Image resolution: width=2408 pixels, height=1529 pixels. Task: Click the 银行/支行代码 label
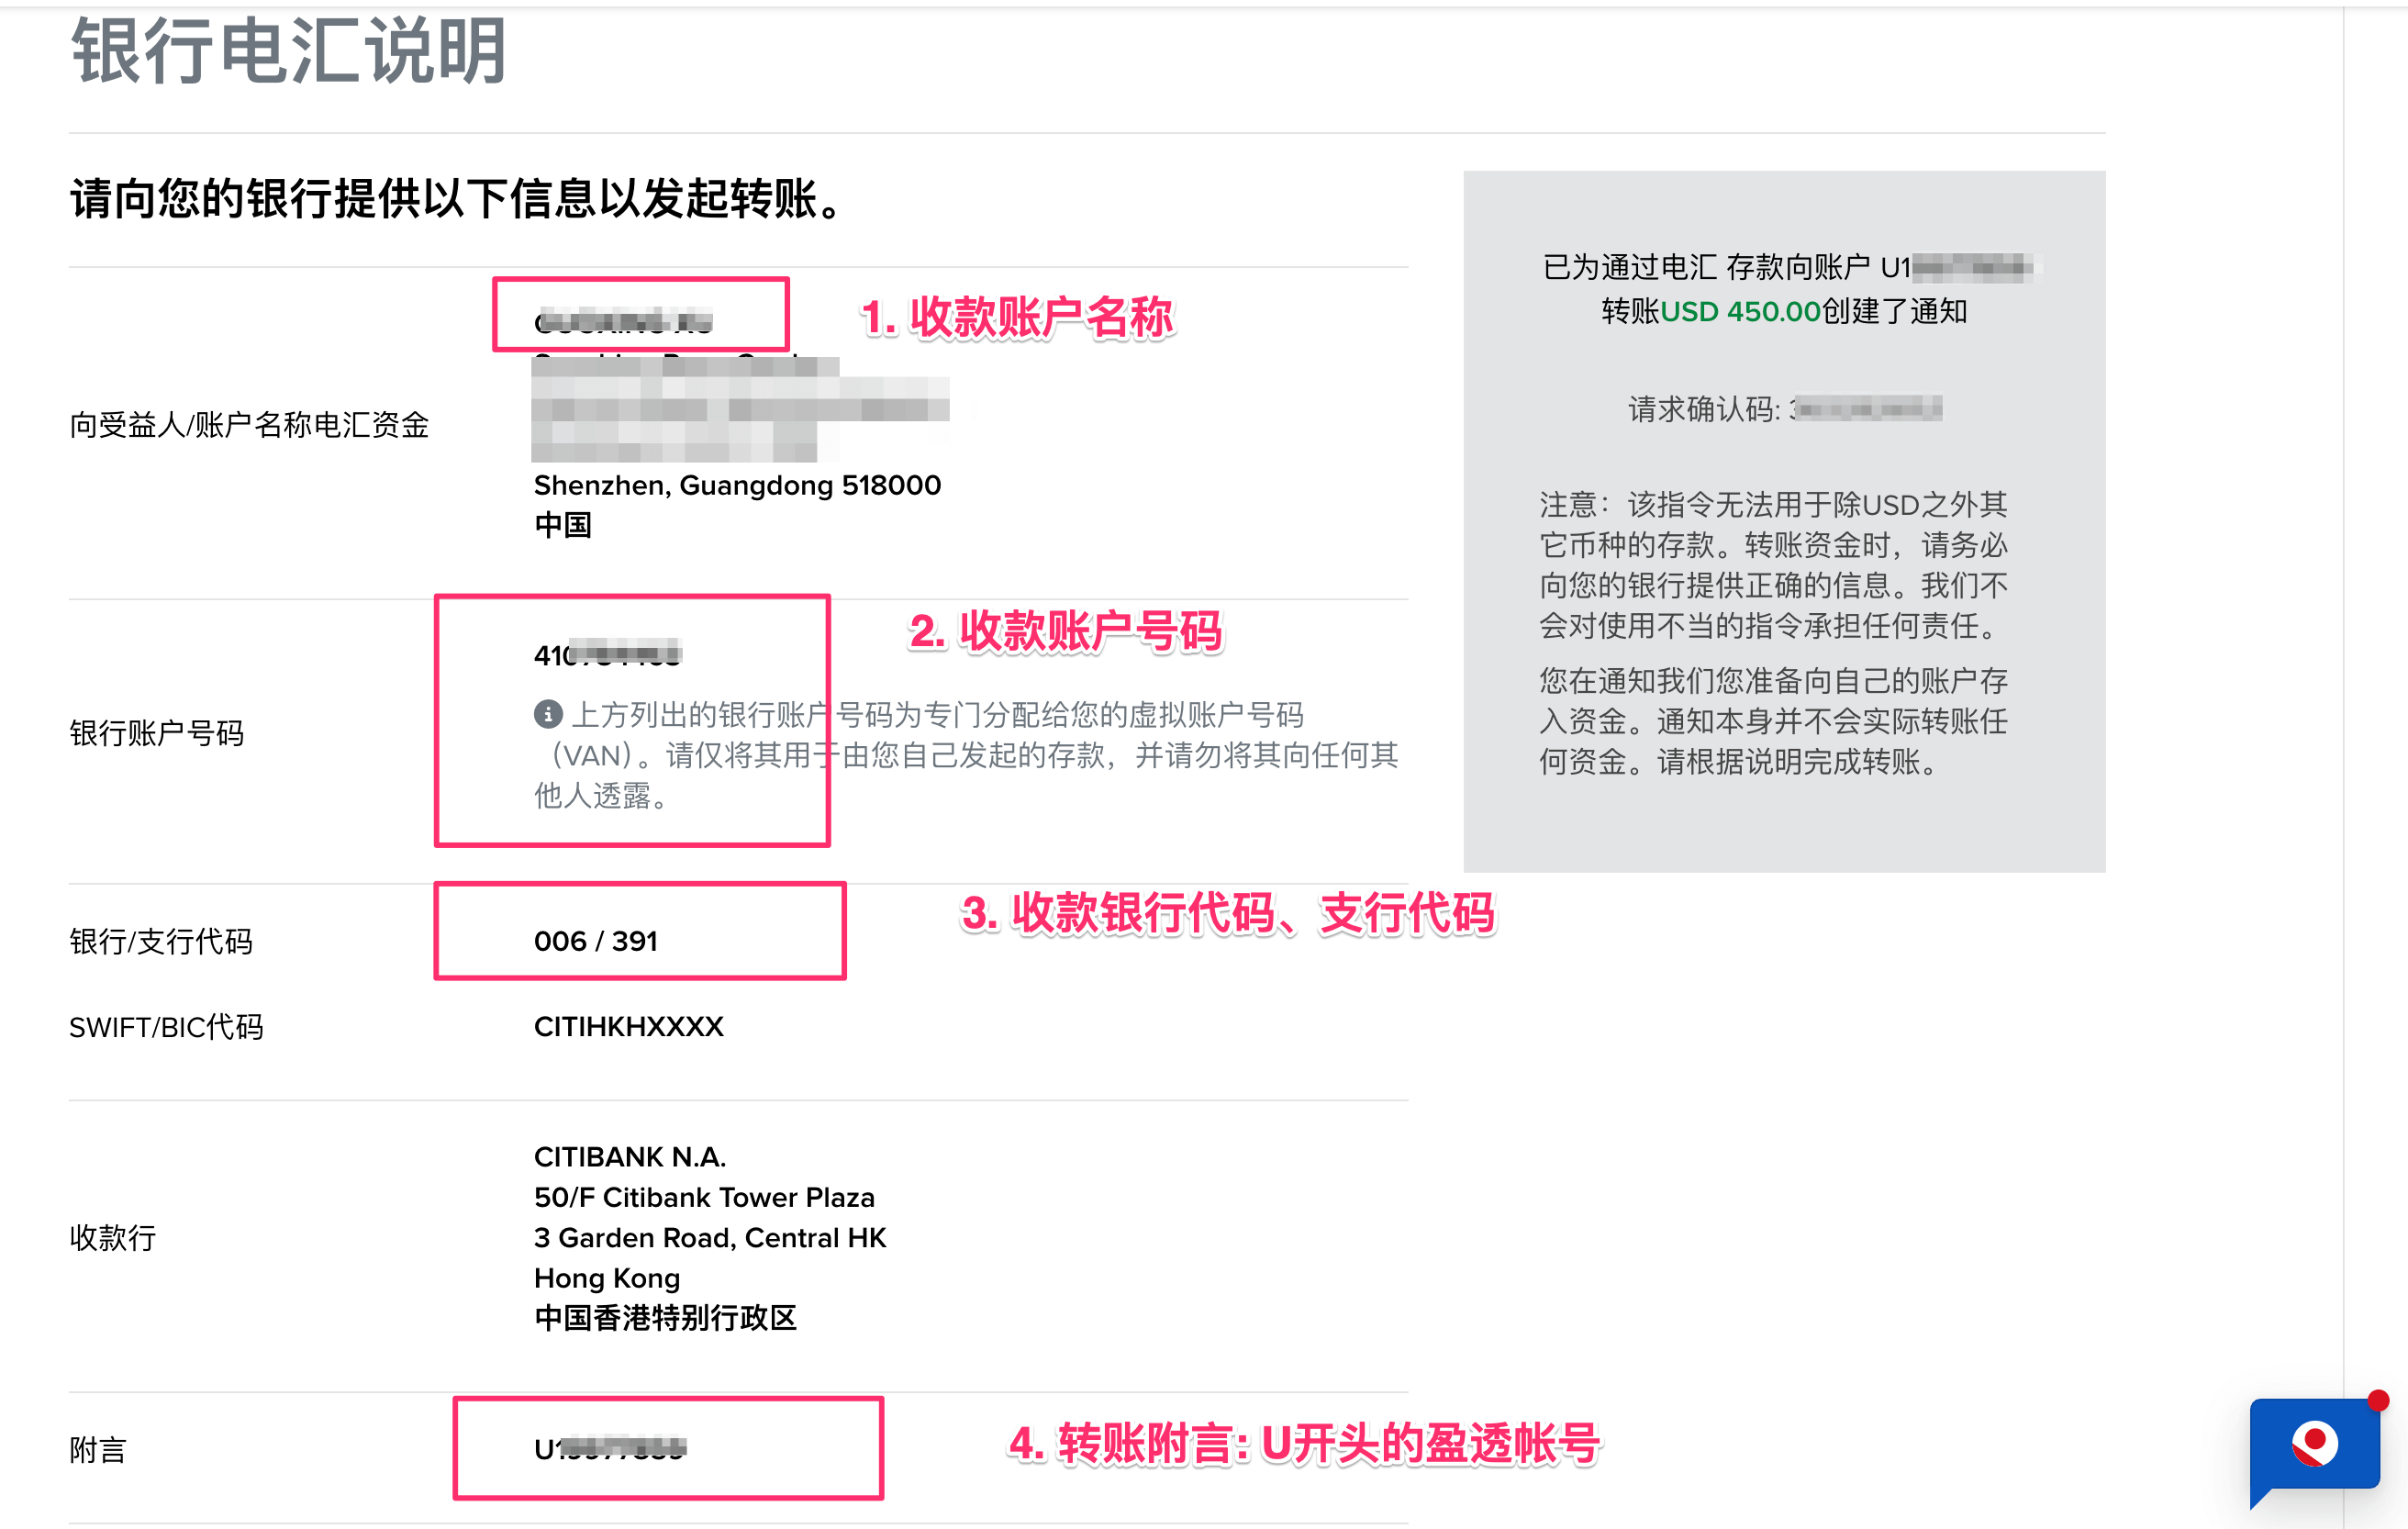point(160,941)
